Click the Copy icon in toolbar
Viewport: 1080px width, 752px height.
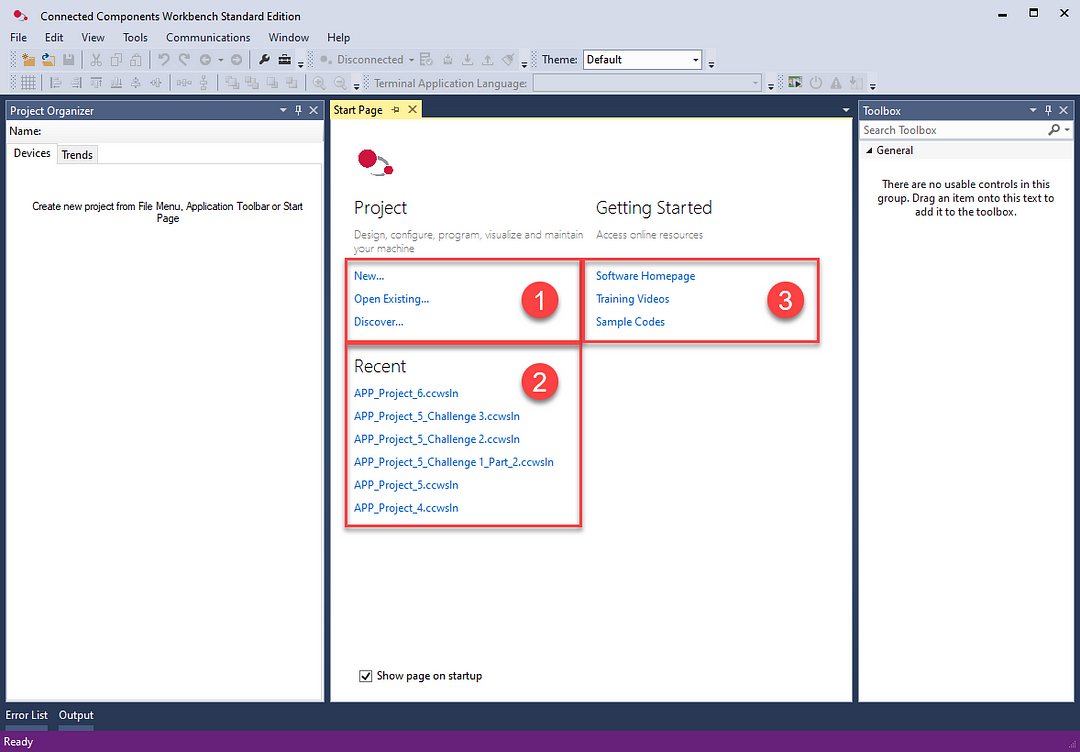tap(116, 60)
